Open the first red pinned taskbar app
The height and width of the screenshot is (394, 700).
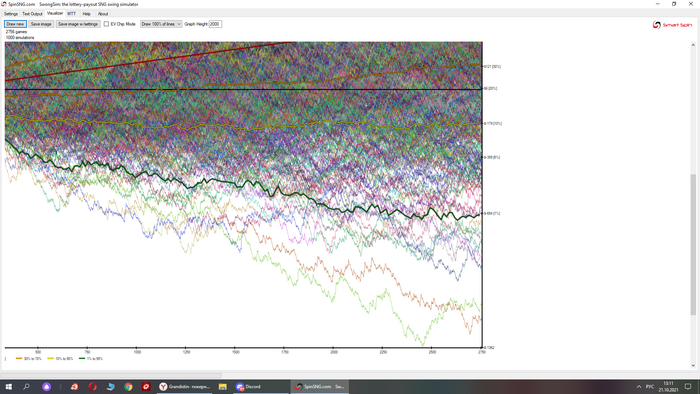(75, 386)
